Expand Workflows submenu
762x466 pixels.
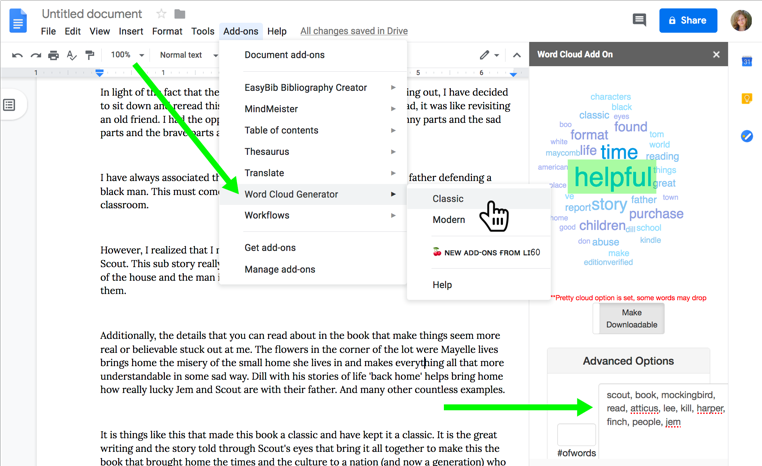coord(313,215)
